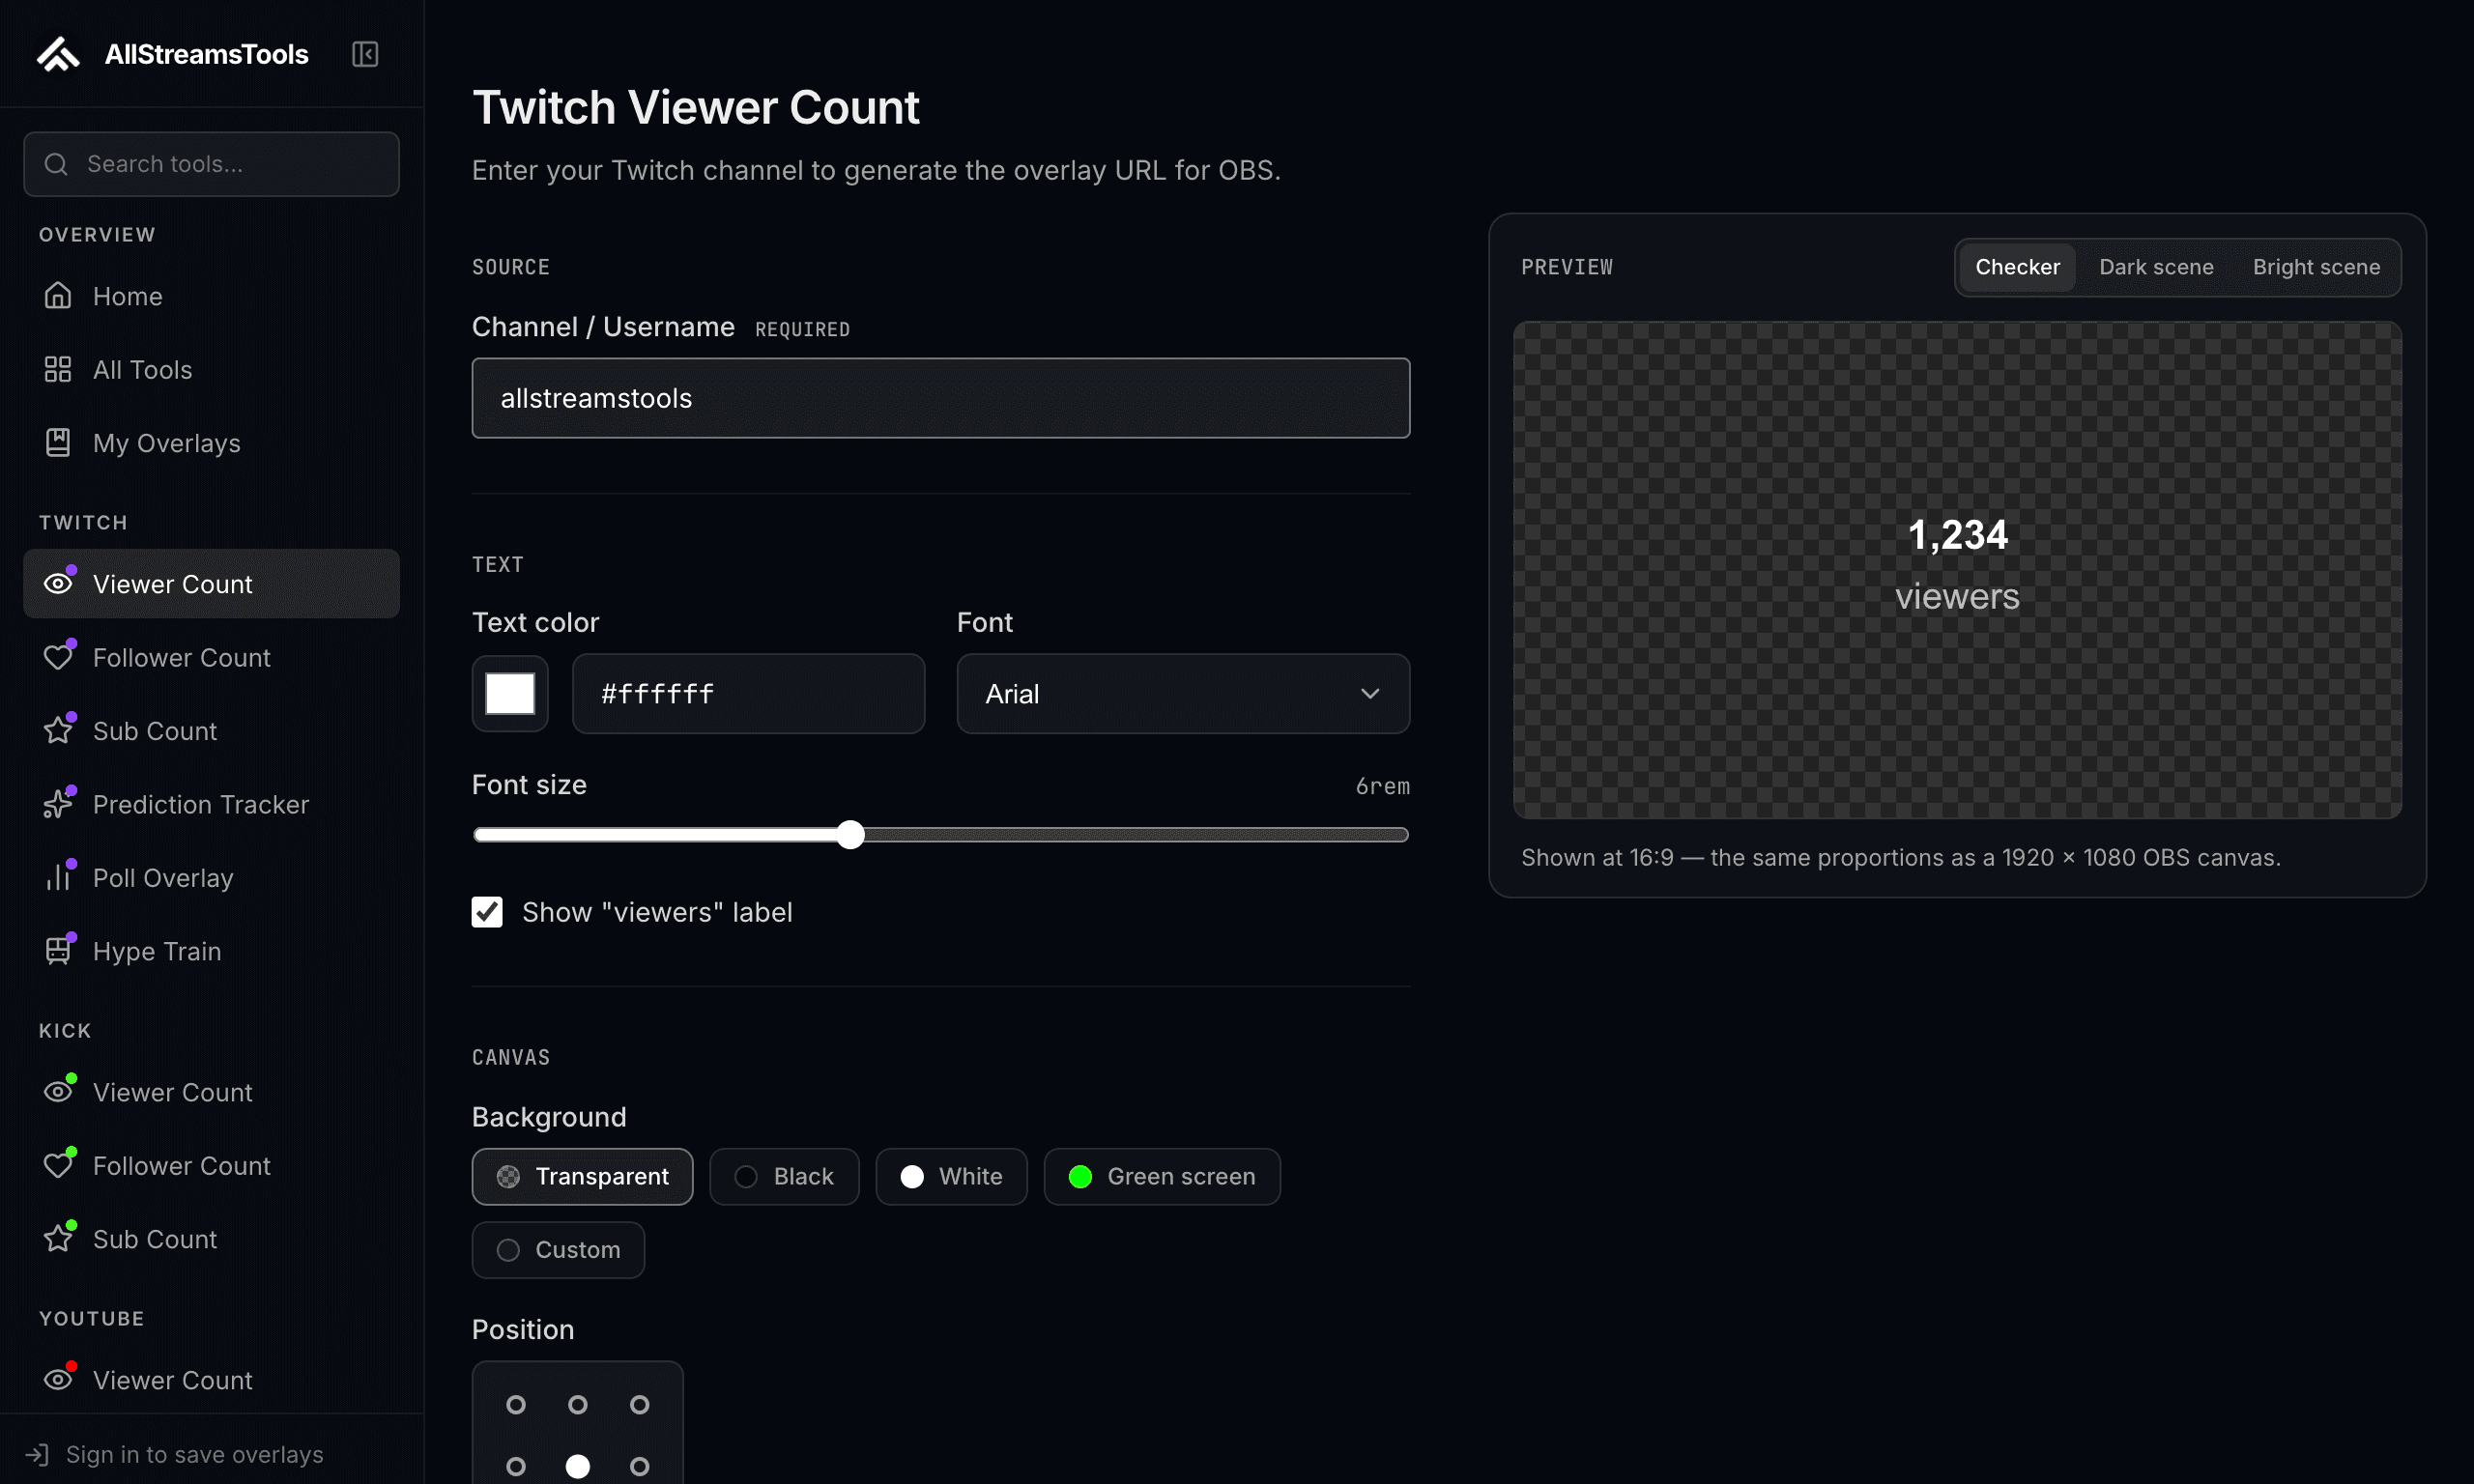Click the Font size slider handle
This screenshot has height=1484, width=2474.
850,835
